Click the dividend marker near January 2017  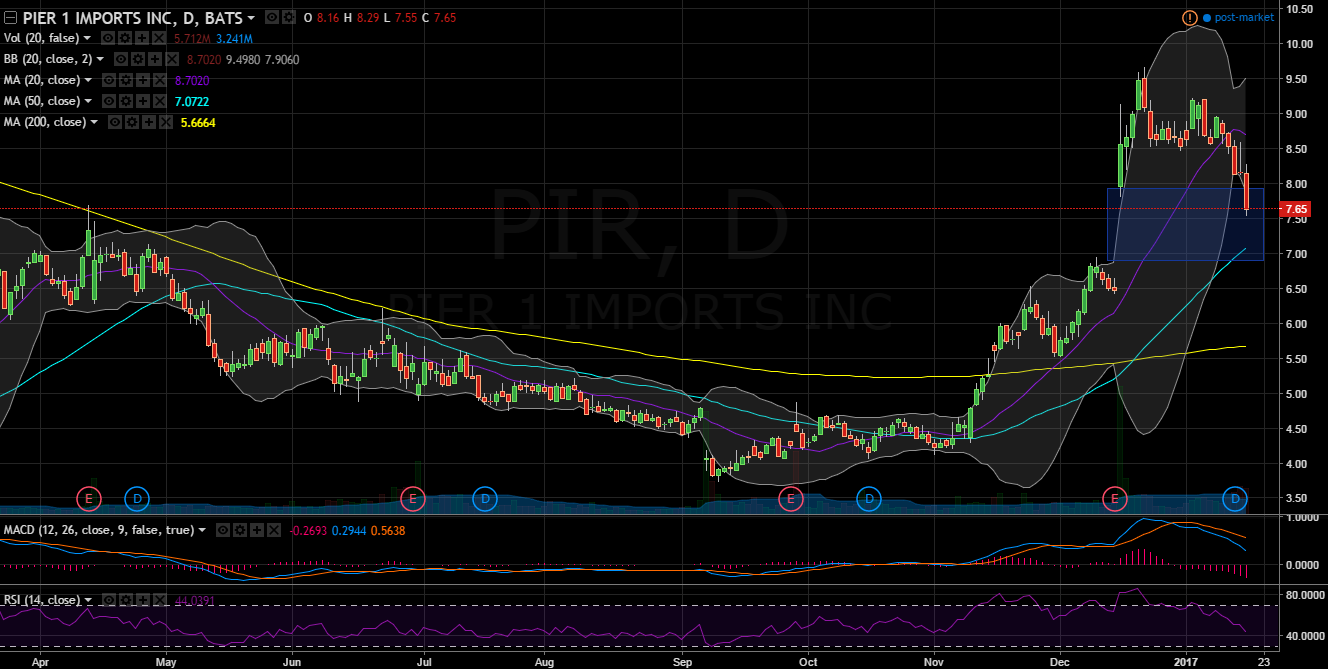tap(1236, 497)
